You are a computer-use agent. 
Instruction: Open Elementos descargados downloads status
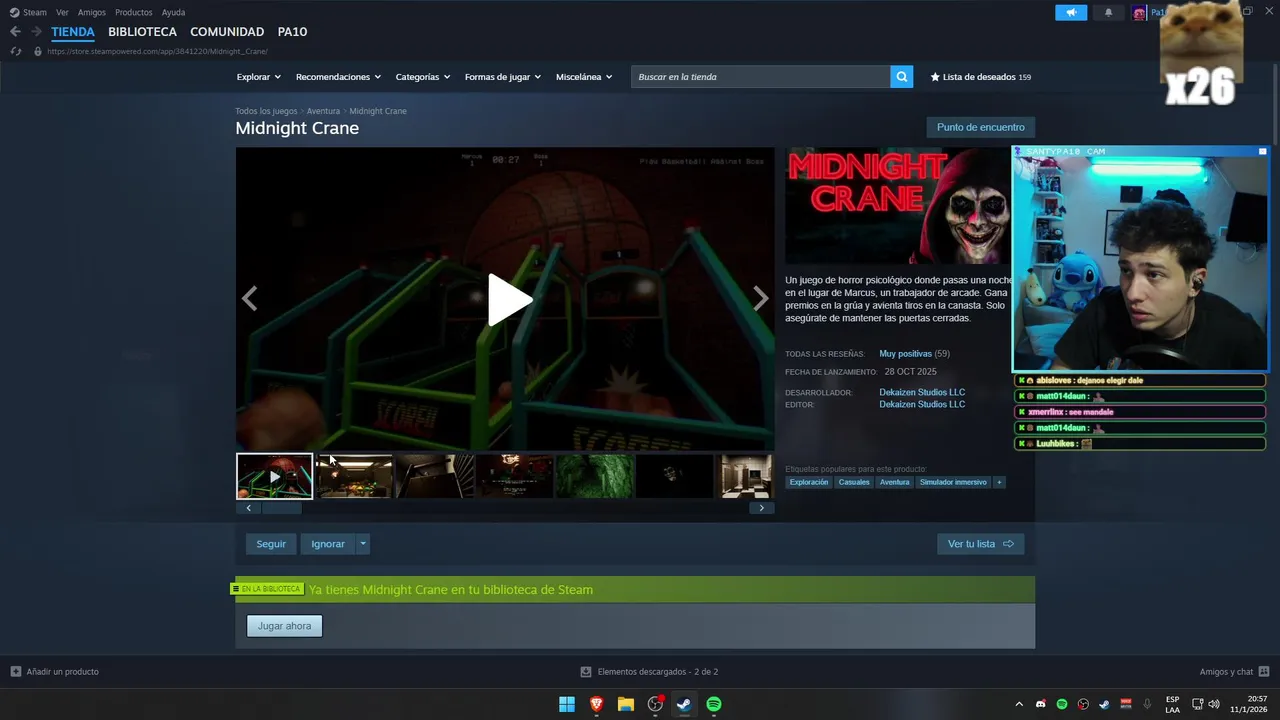click(649, 672)
